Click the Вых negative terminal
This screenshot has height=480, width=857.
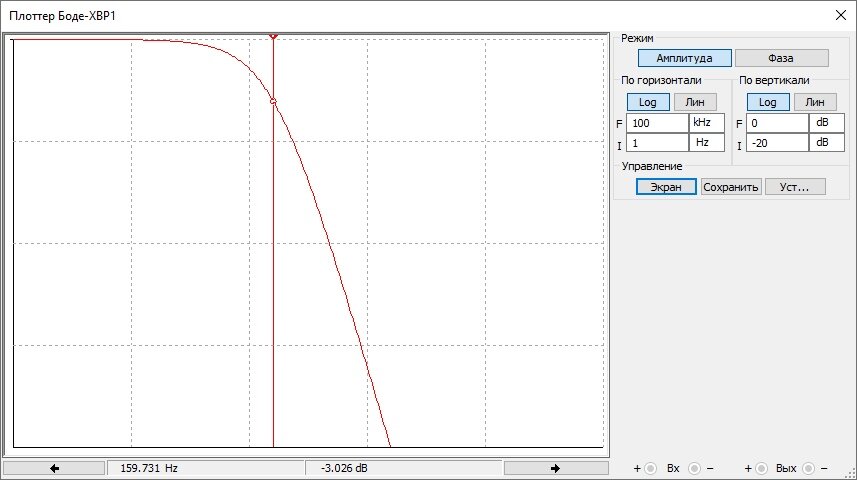point(808,469)
